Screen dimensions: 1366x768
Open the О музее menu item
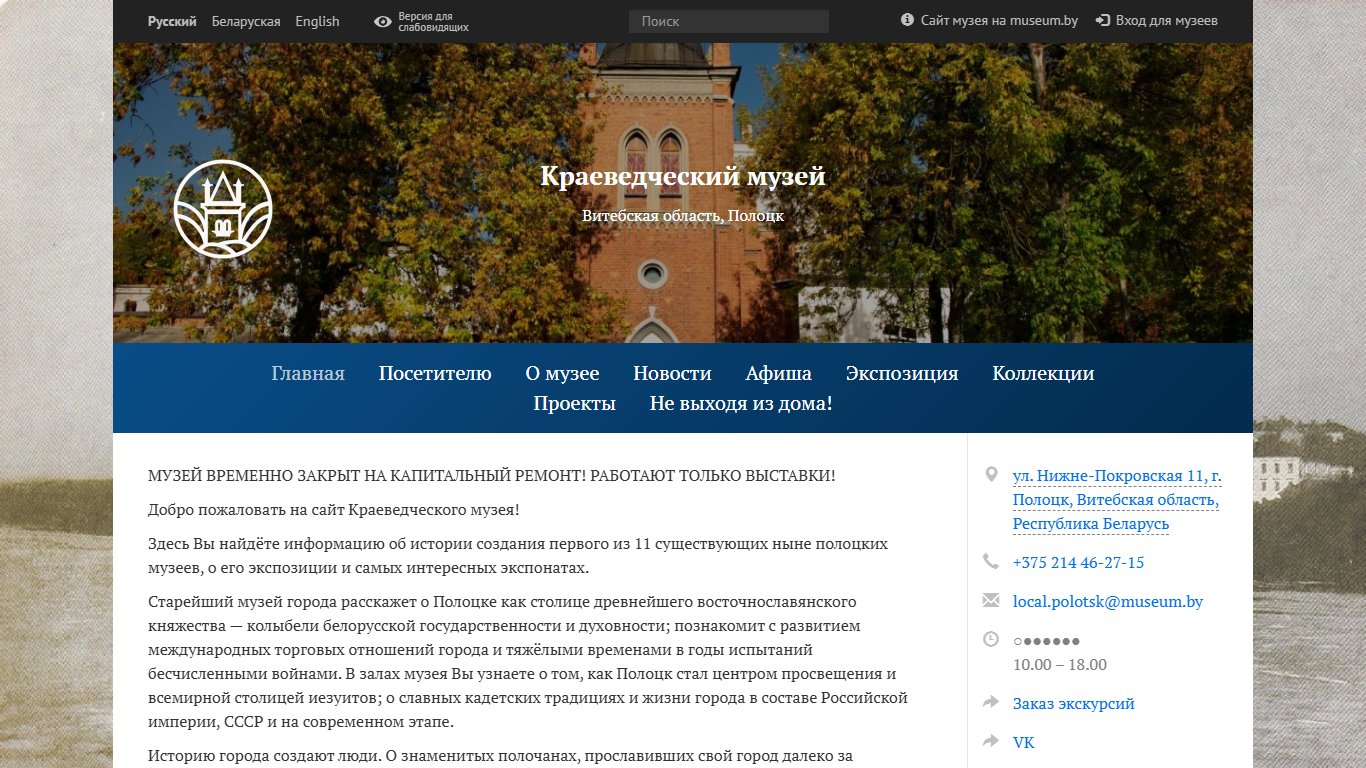[x=562, y=373]
